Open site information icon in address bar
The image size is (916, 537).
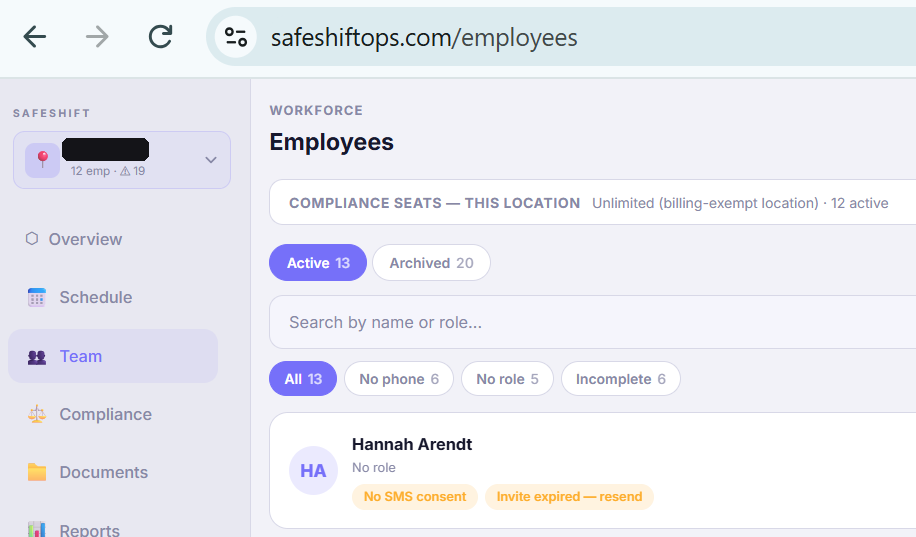pos(235,37)
